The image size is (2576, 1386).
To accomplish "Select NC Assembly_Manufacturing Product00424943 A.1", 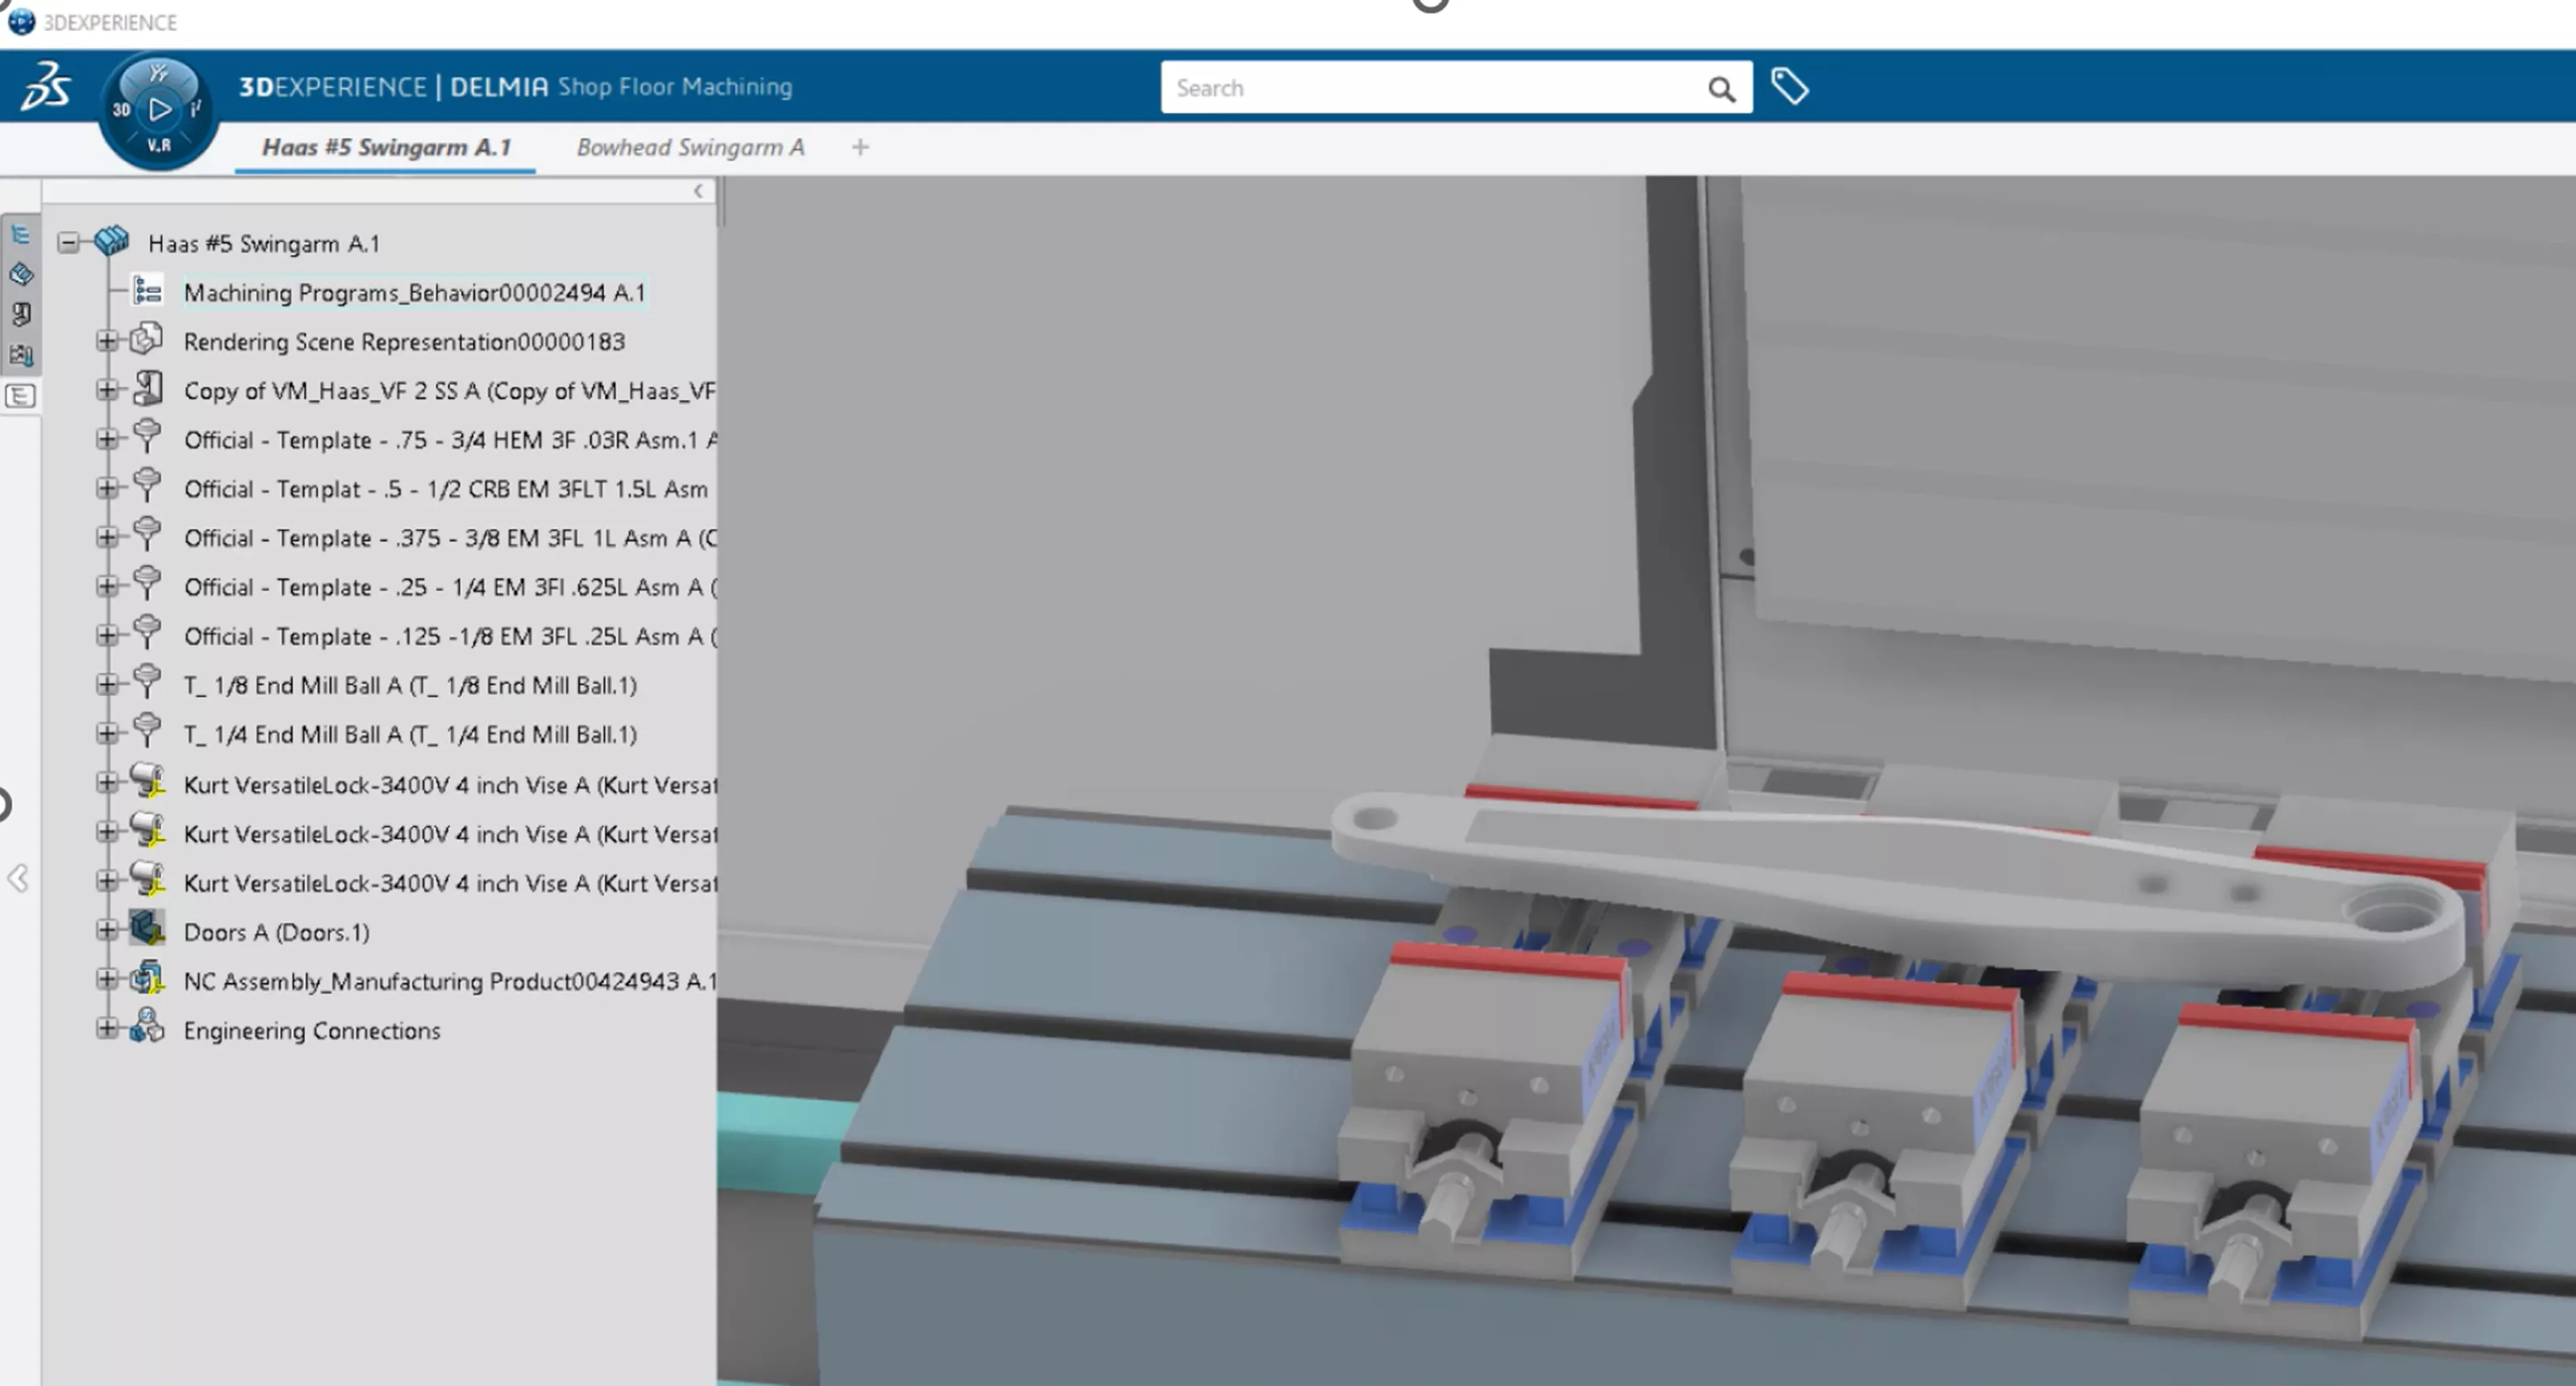I will [x=449, y=981].
